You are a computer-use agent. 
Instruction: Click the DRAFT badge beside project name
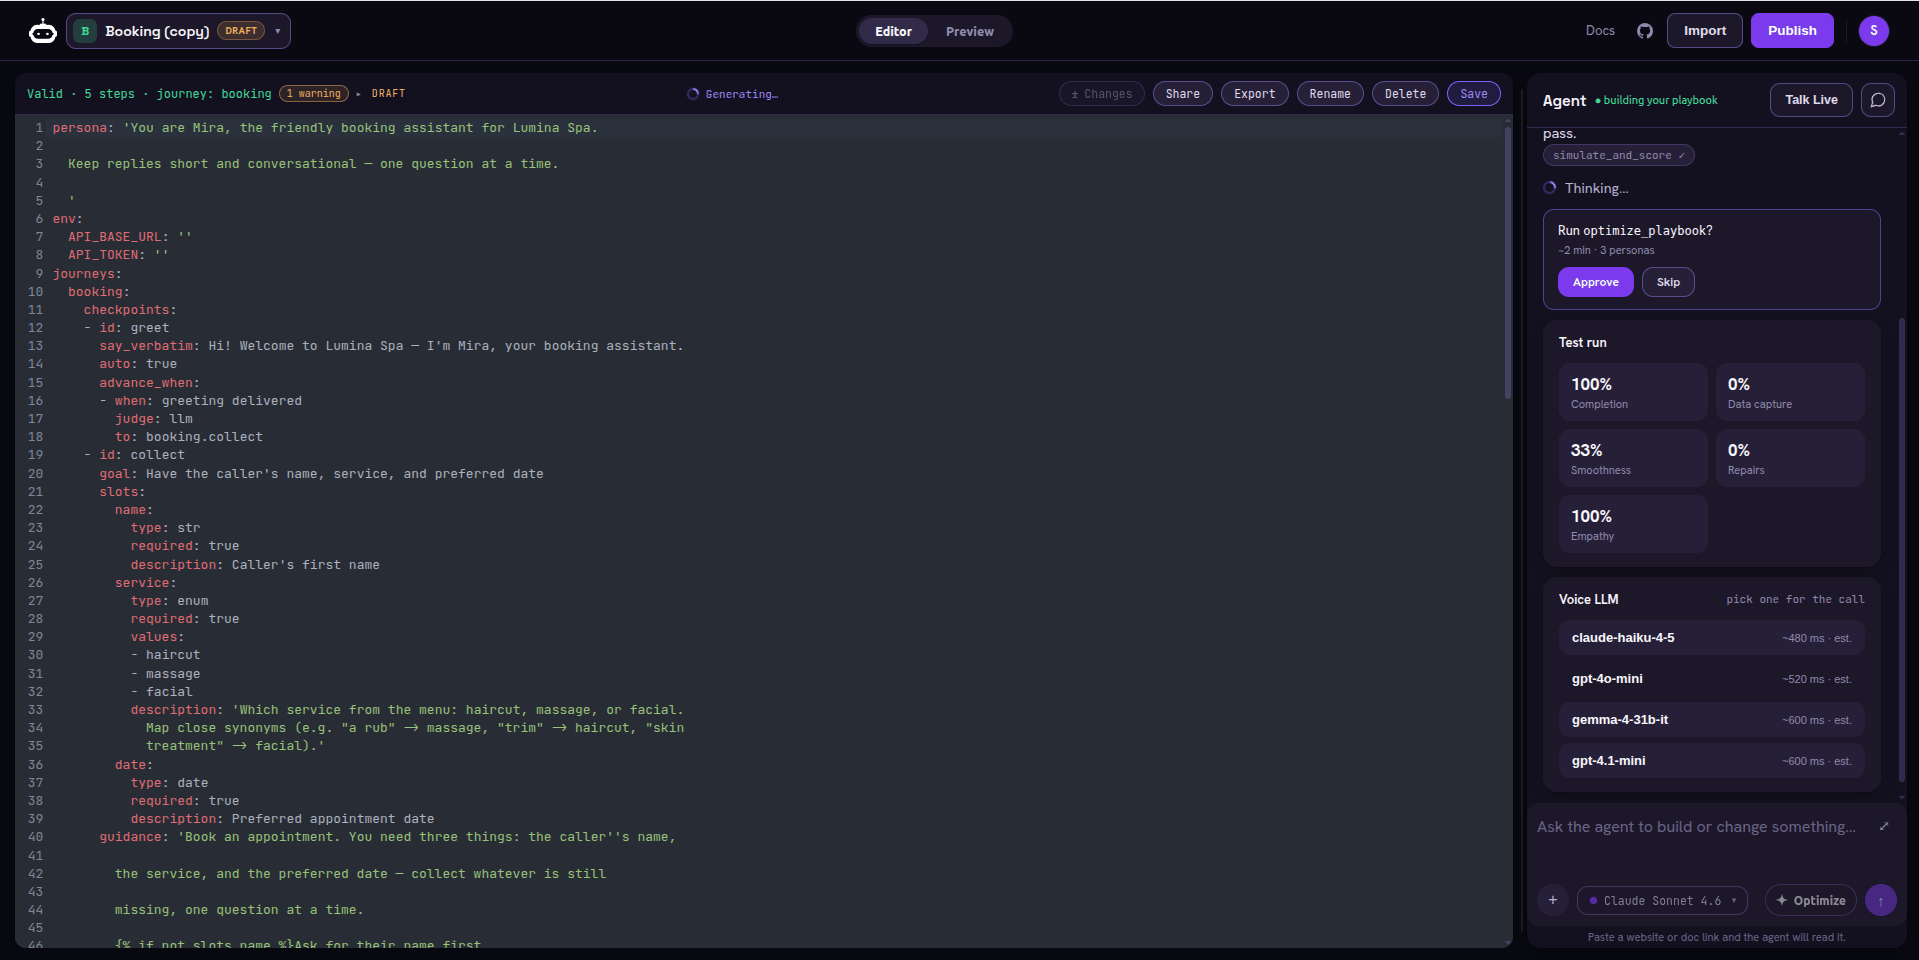[x=241, y=31]
